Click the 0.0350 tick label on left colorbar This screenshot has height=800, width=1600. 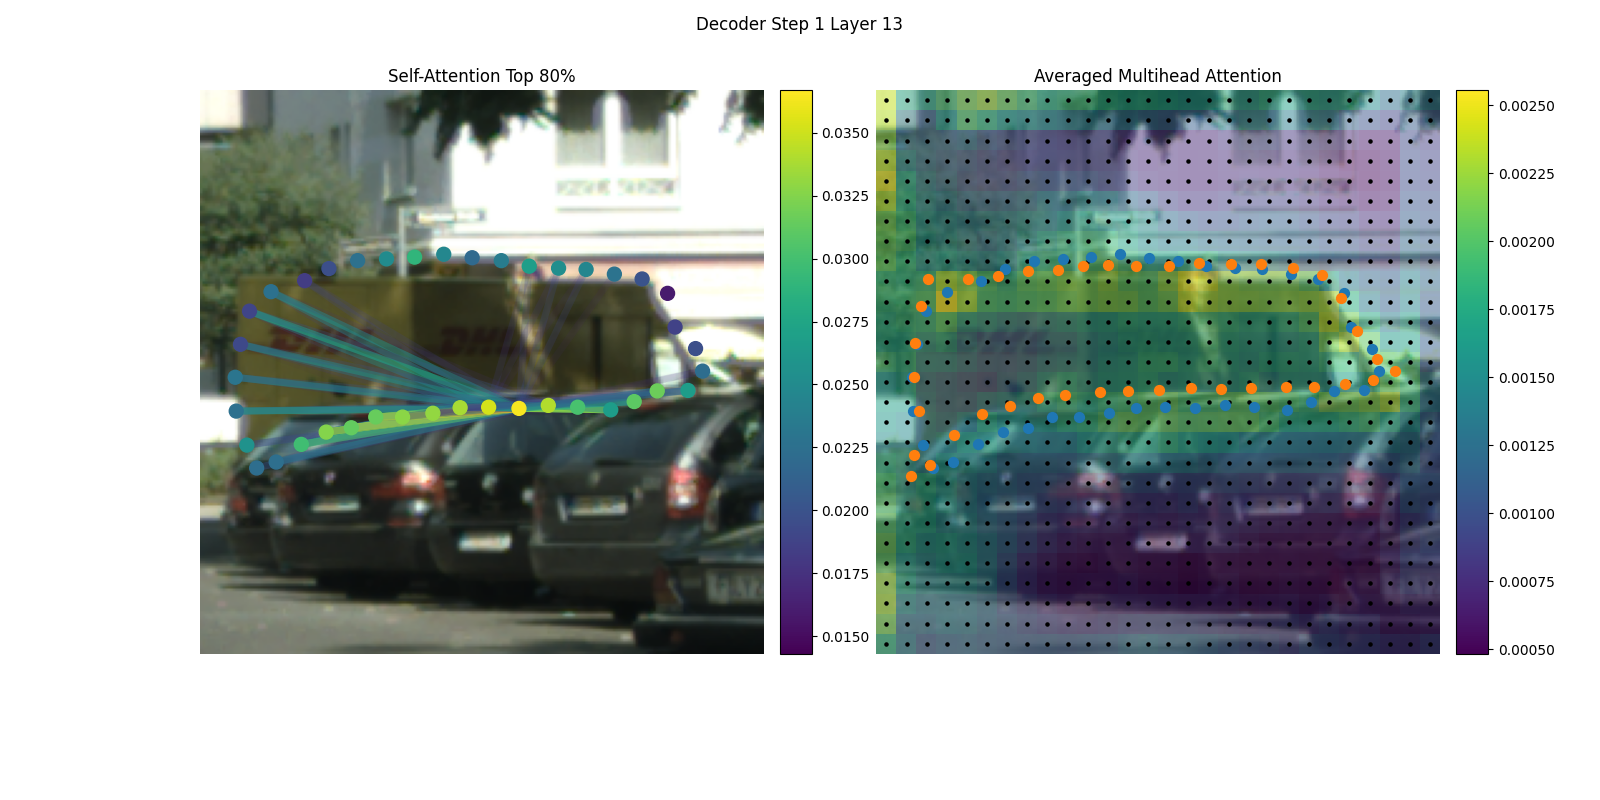[x=845, y=133]
